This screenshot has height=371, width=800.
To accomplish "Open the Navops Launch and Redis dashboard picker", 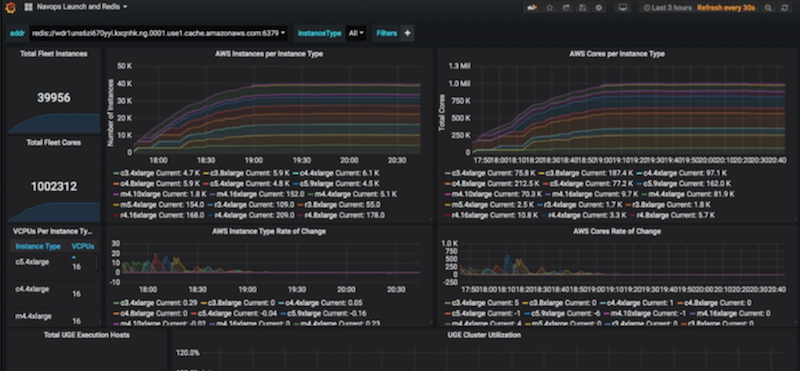I will (82, 7).
